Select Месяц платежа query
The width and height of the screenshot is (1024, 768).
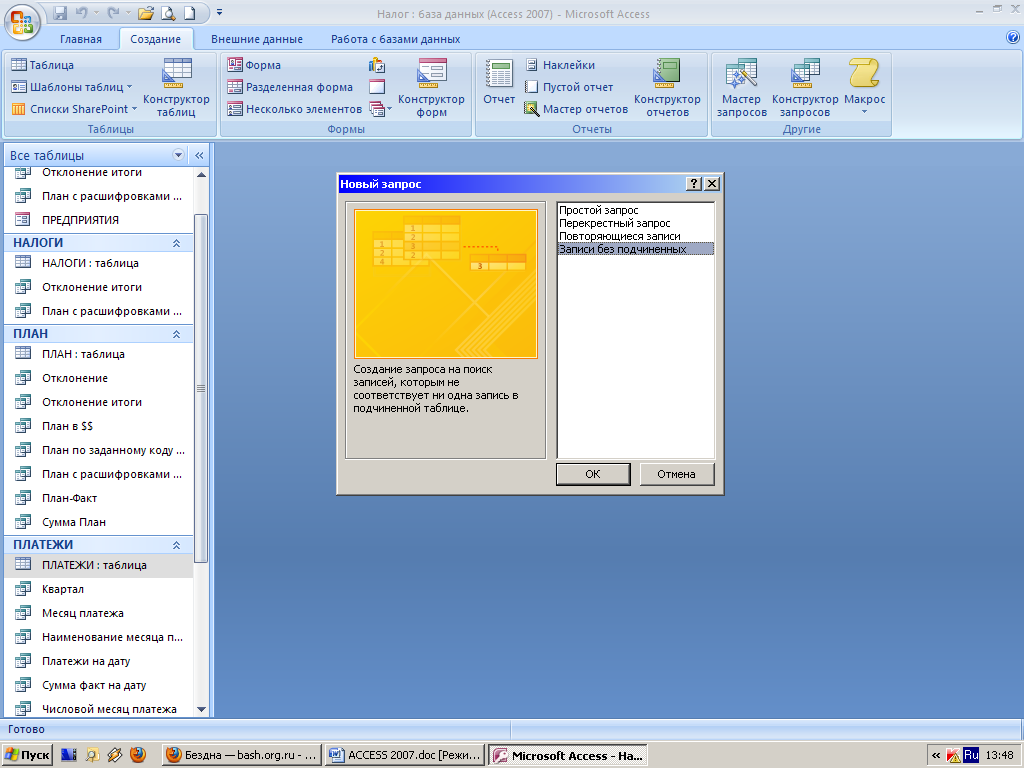[x=99, y=613]
